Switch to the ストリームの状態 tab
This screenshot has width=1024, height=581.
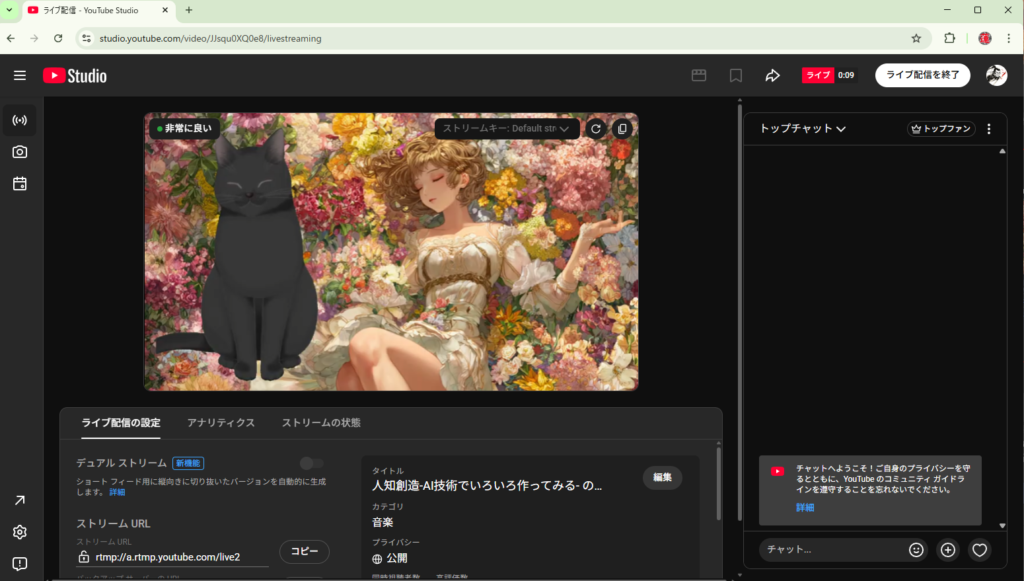(321, 423)
